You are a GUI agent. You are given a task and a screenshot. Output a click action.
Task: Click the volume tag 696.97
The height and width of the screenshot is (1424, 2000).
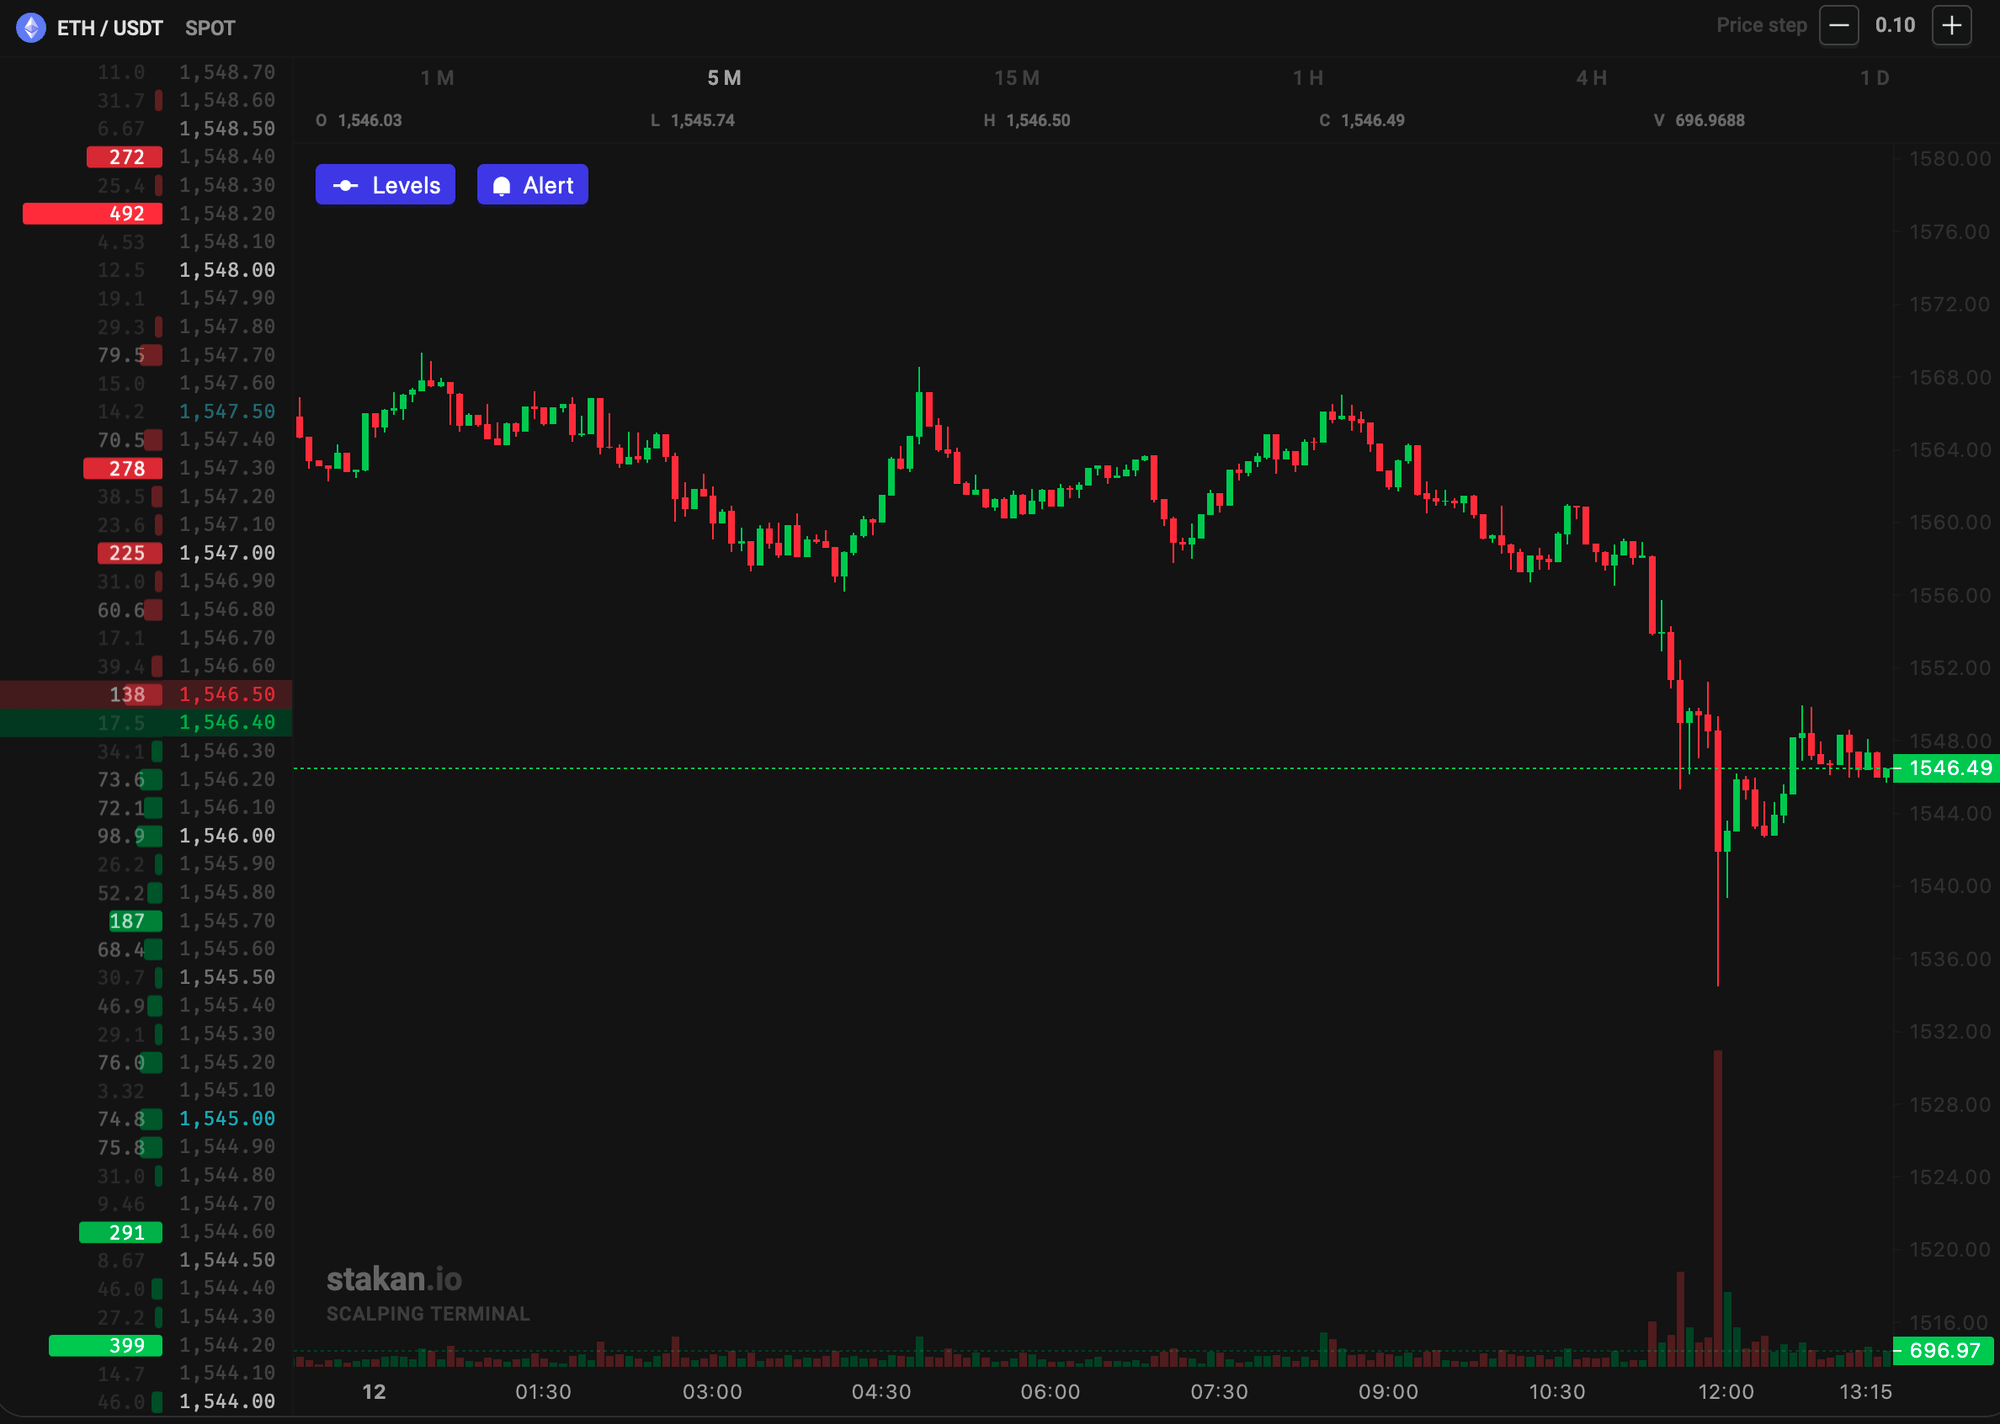point(1944,1351)
